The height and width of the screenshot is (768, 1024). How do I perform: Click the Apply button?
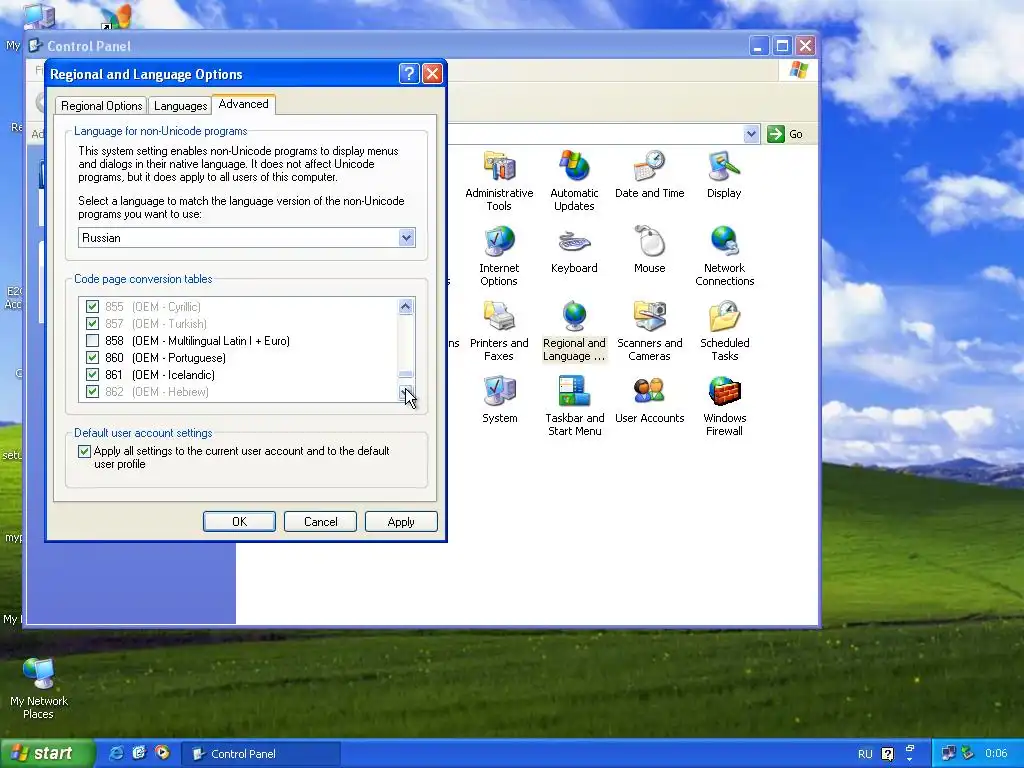coord(401,522)
